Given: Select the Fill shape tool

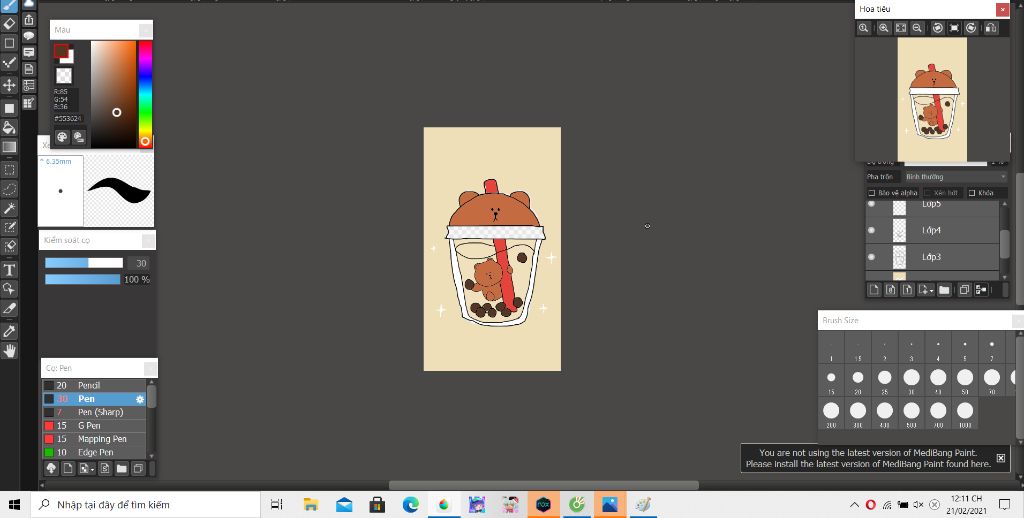Looking at the screenshot, I should 9,108.
